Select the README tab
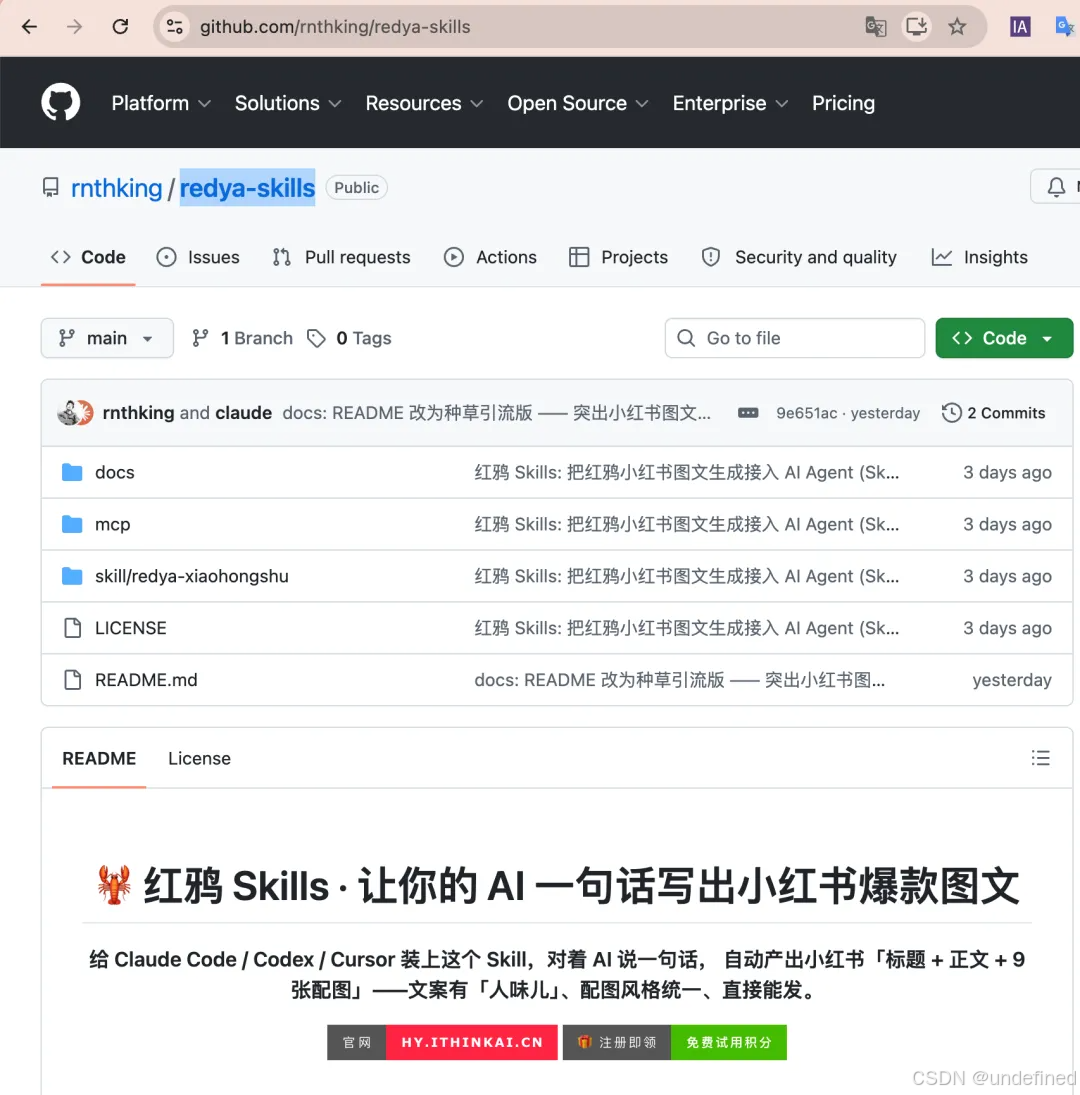 click(99, 758)
